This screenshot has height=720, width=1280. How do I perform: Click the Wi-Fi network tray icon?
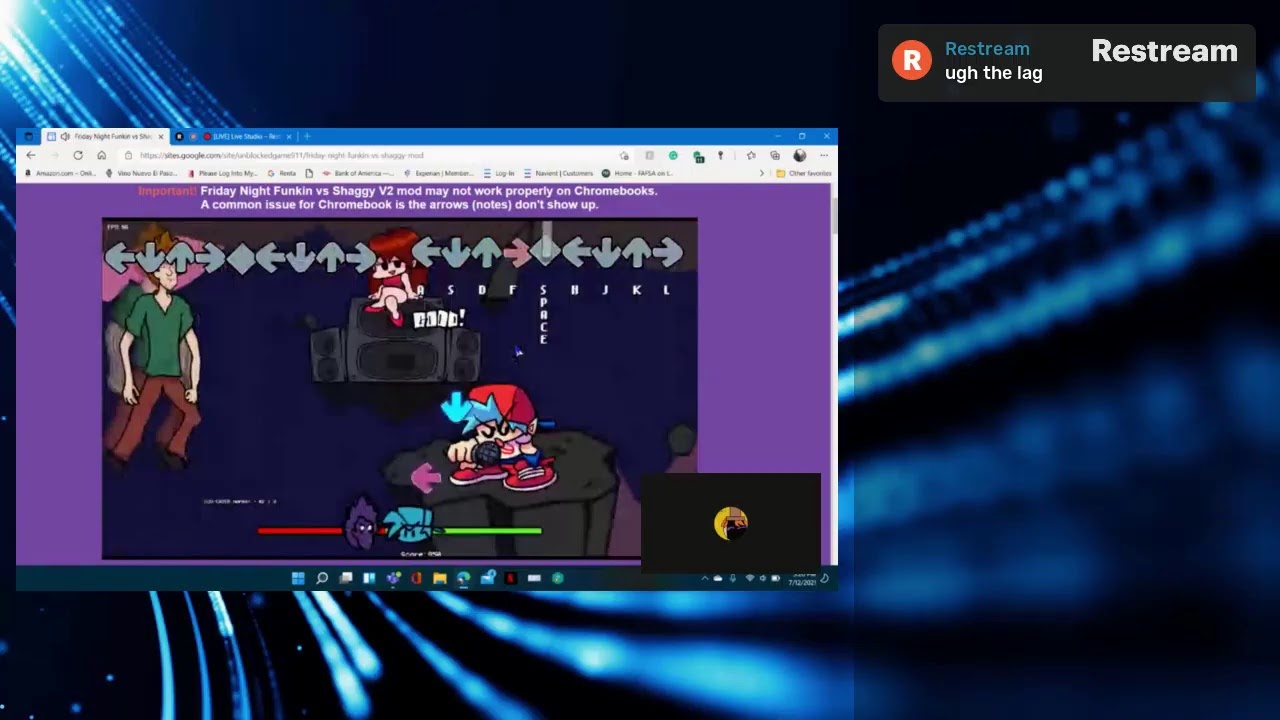(749, 578)
